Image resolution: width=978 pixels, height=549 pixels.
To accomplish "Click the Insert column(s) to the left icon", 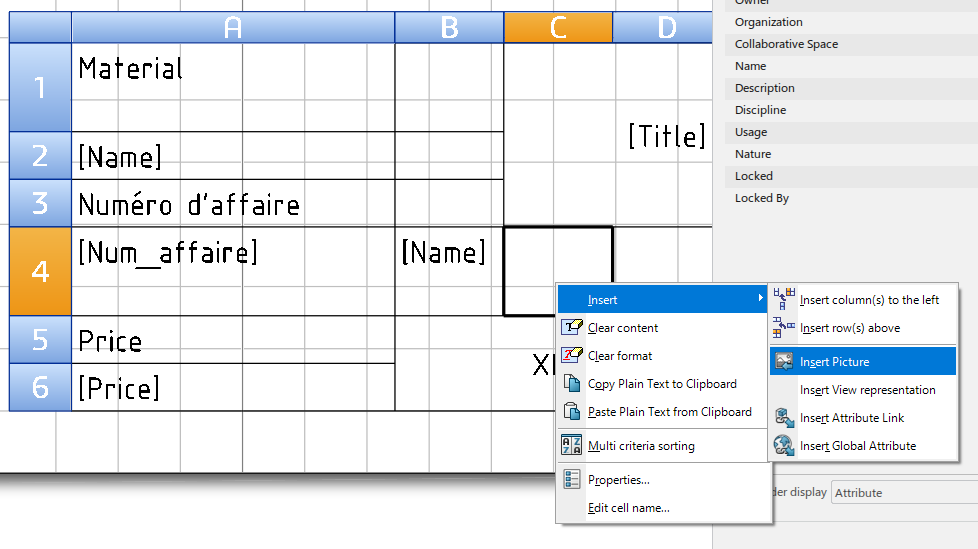I will coord(784,299).
